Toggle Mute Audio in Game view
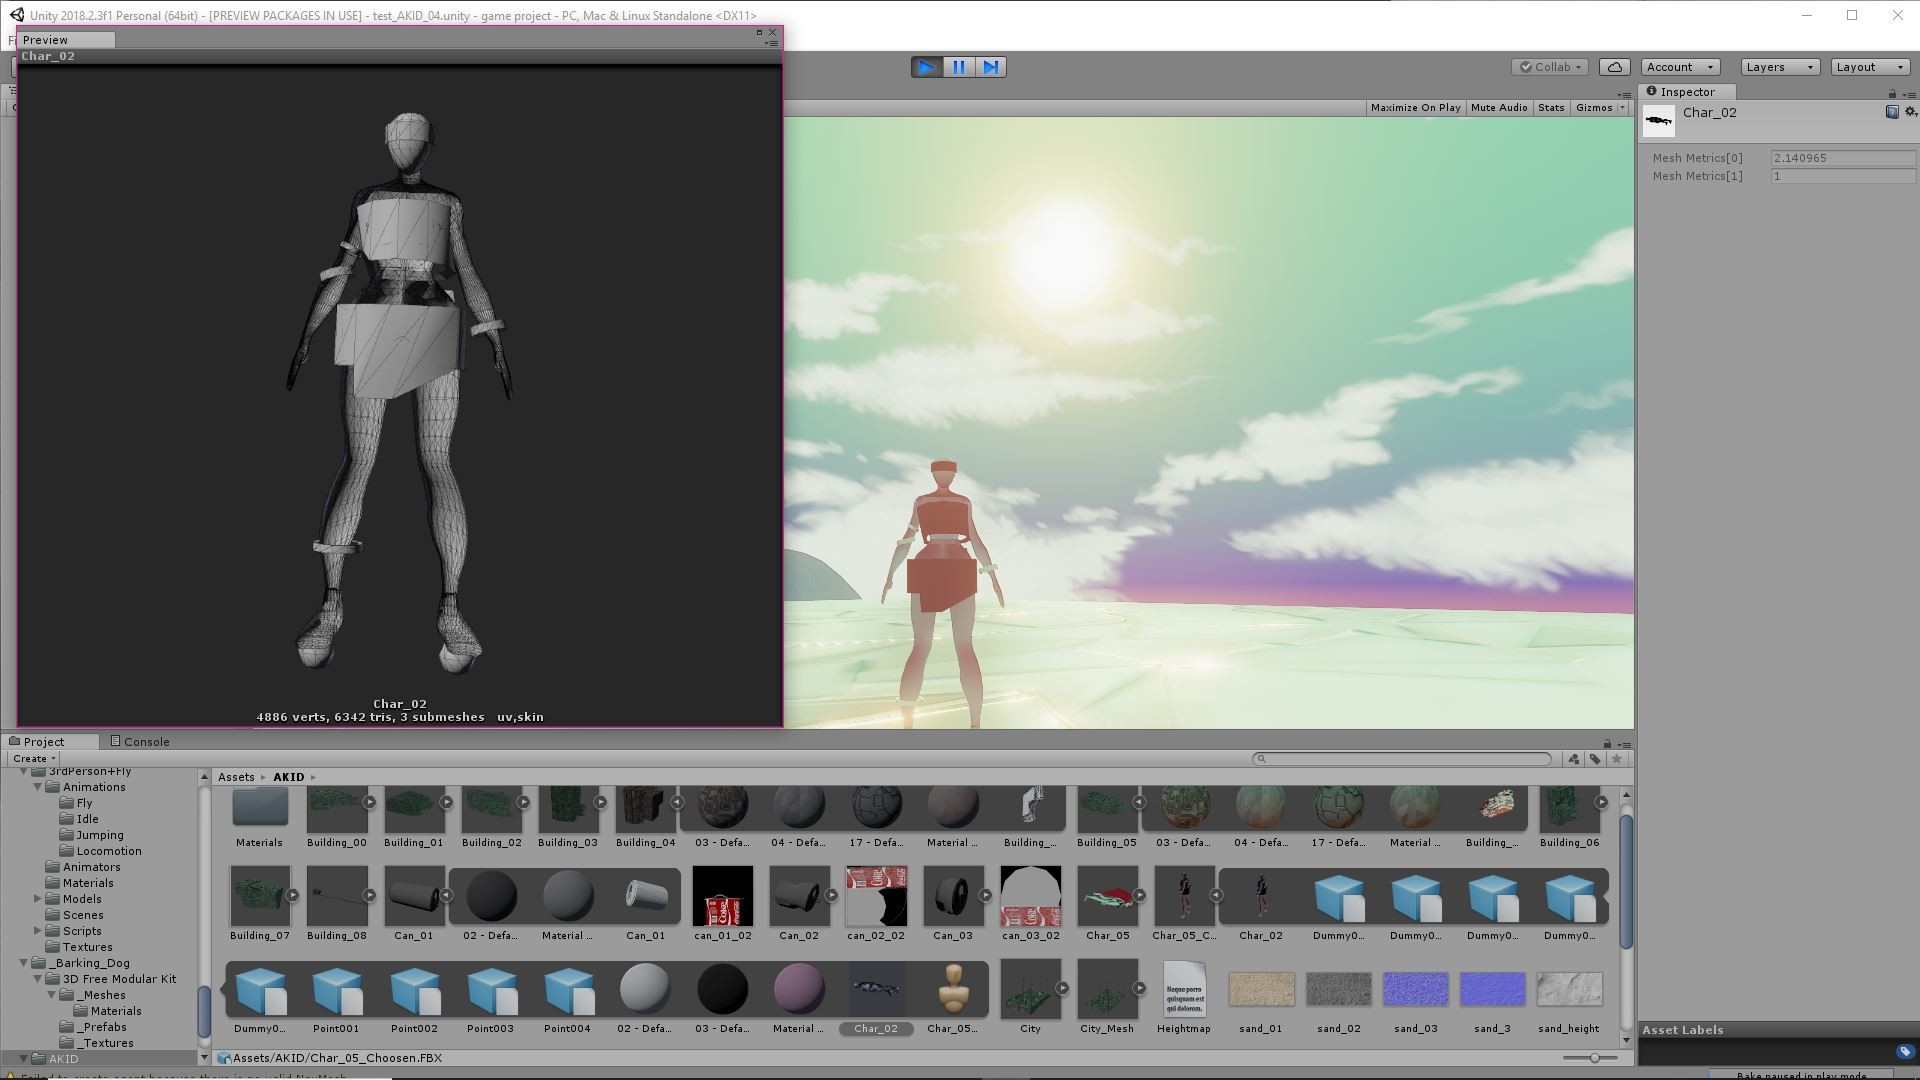Viewport: 1920px width, 1080px height. (1498, 107)
